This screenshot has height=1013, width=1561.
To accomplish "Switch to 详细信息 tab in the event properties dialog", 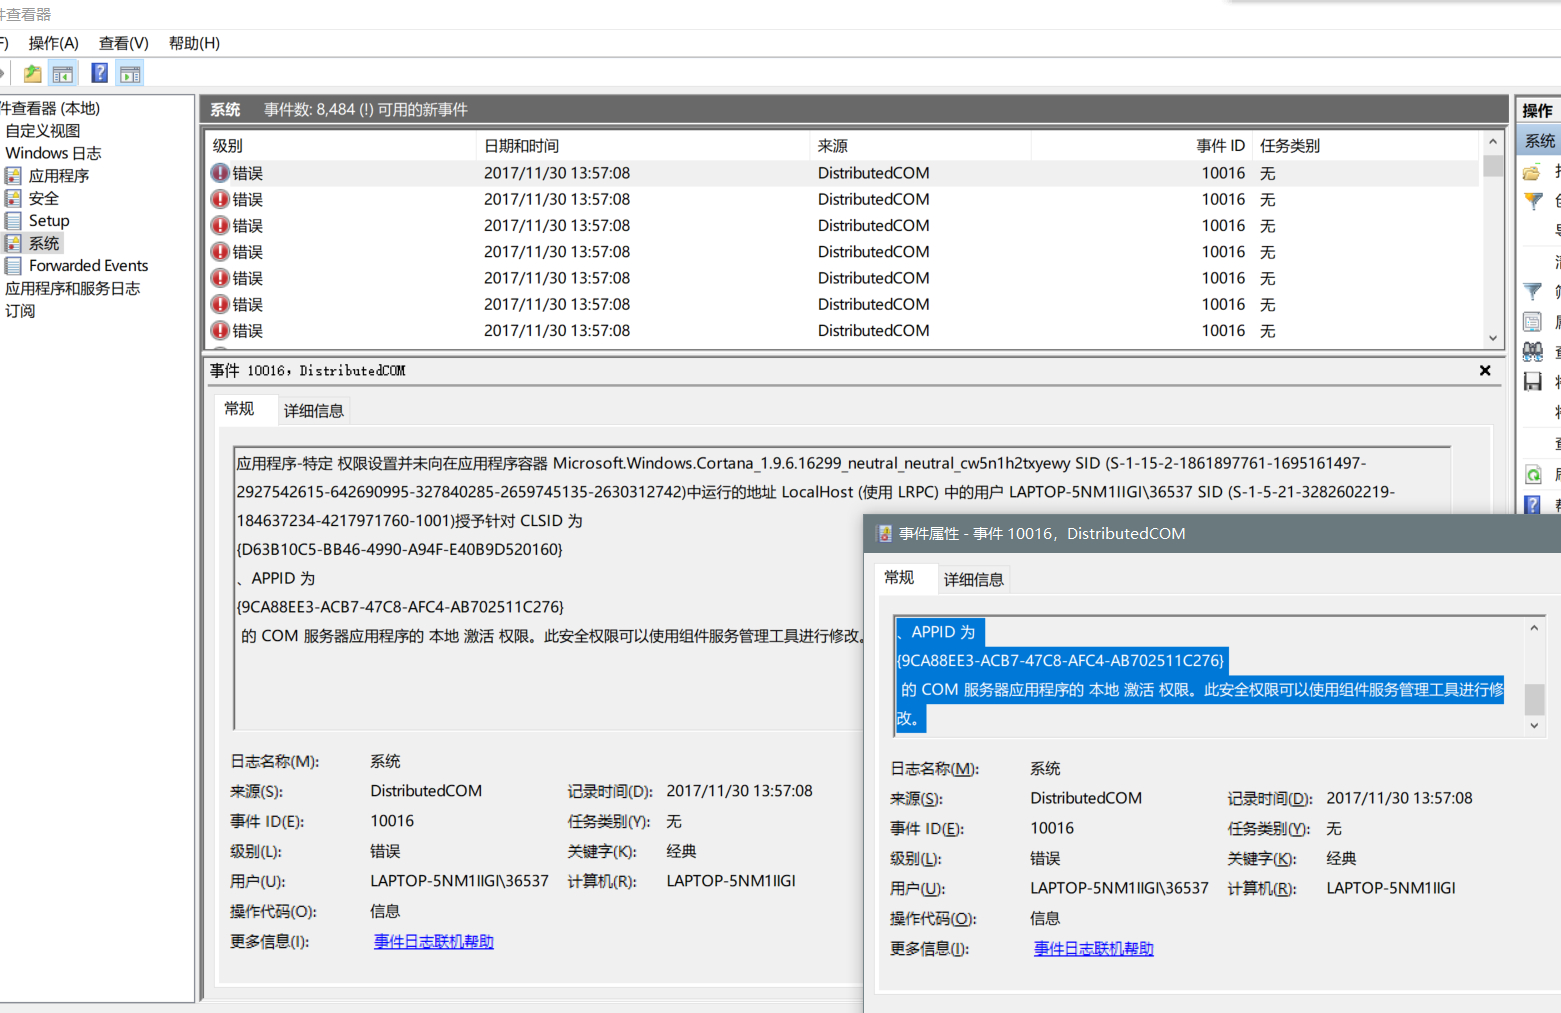I will (974, 579).
